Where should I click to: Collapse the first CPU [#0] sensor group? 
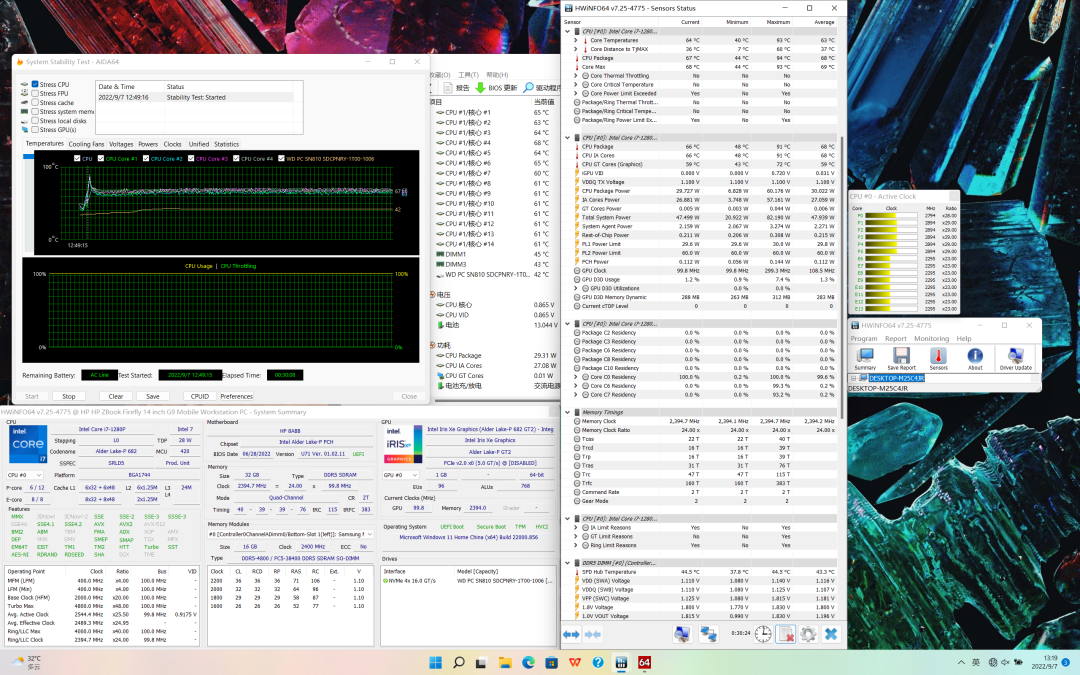(x=568, y=31)
